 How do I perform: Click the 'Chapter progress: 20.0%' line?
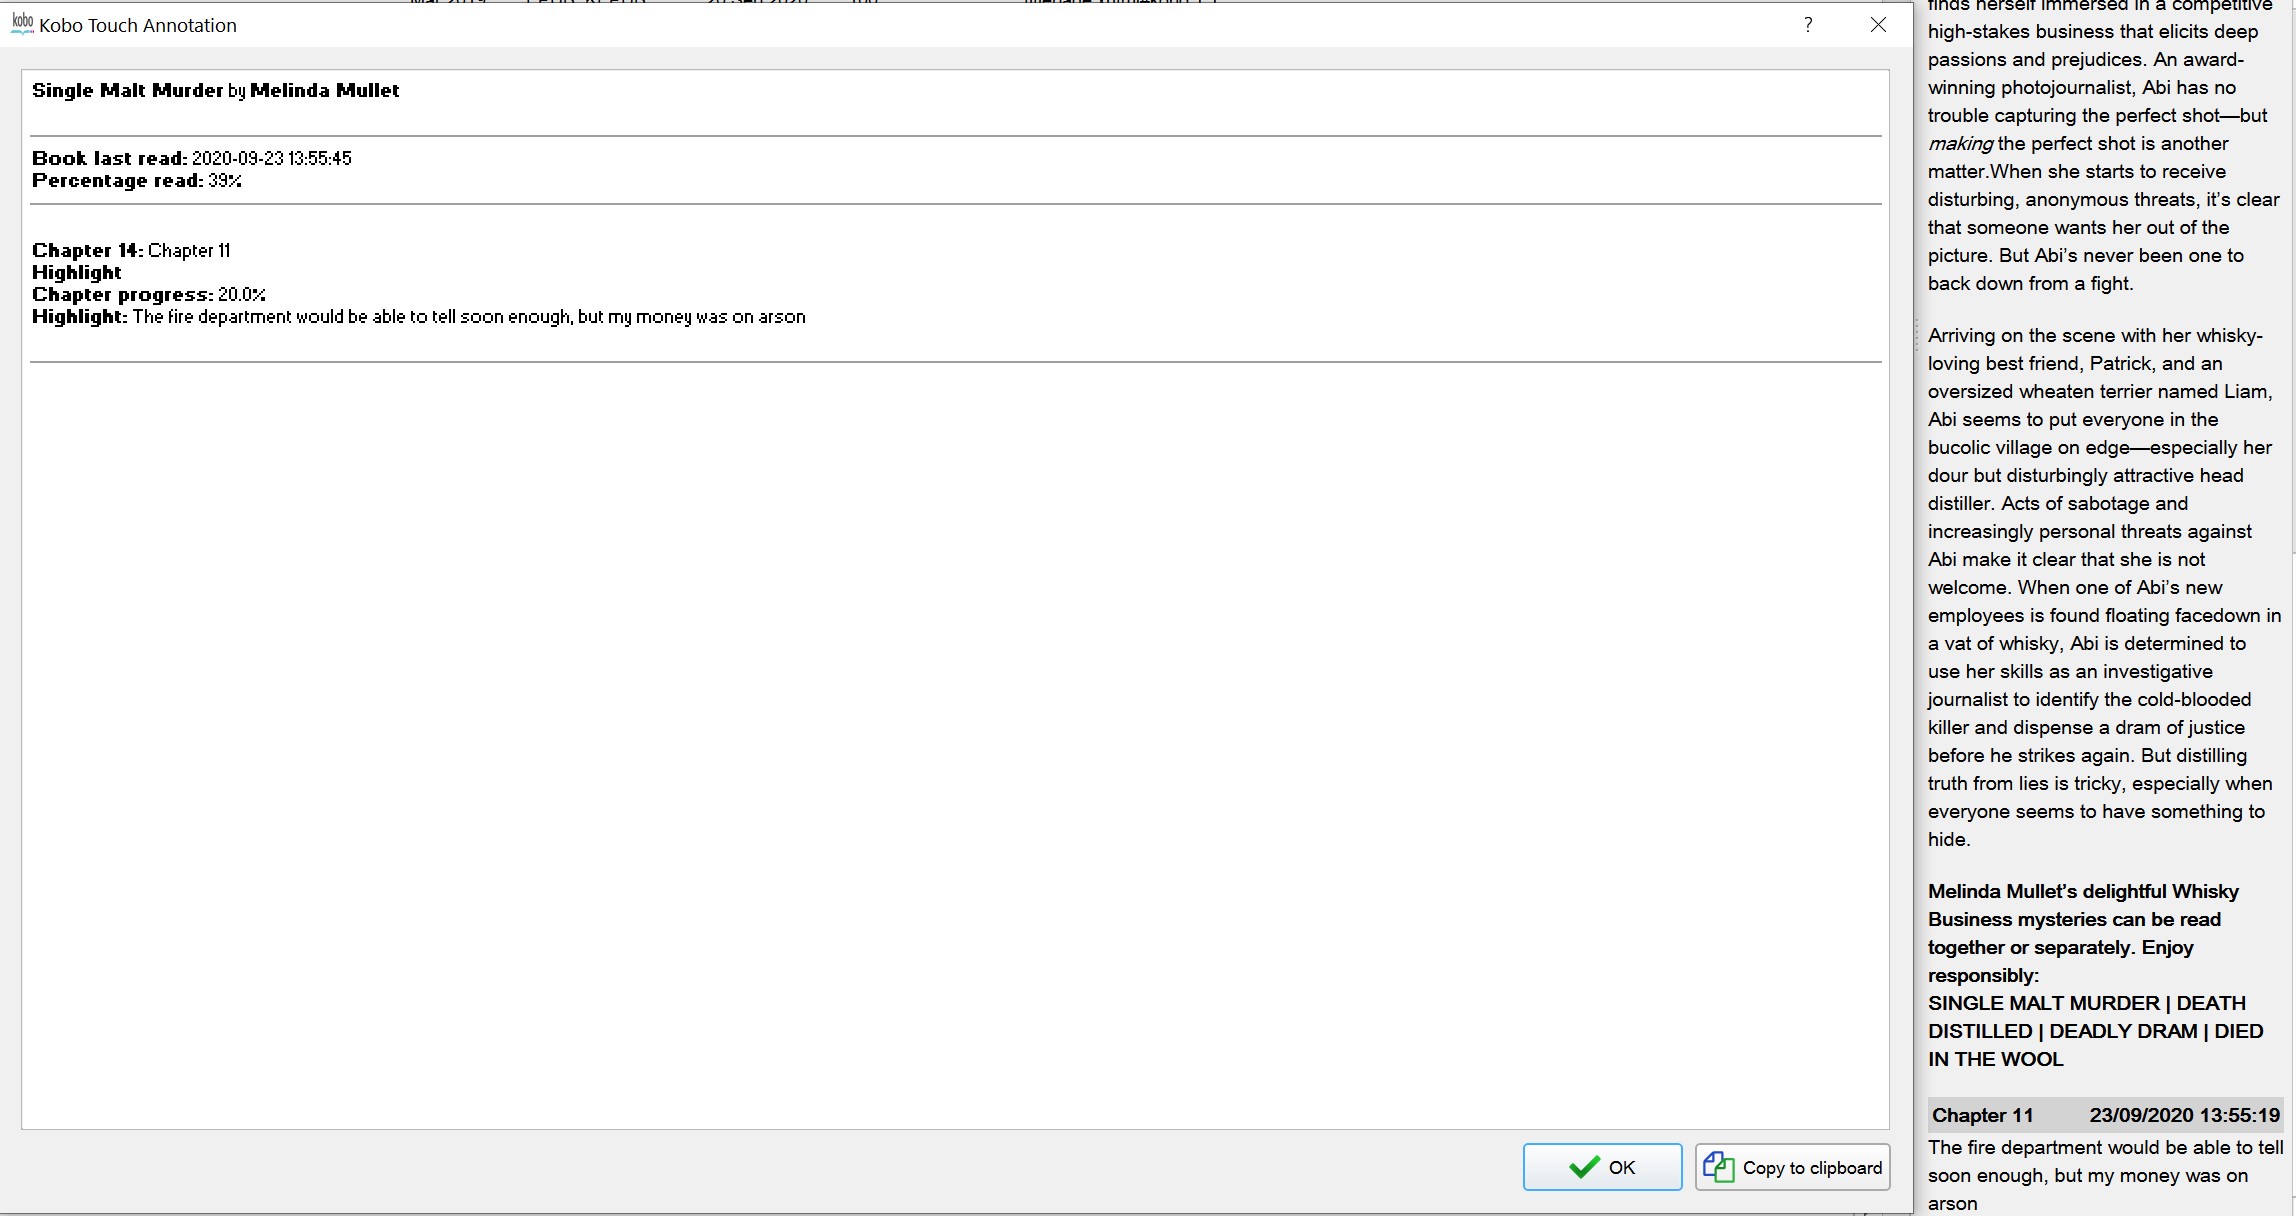[x=149, y=294]
